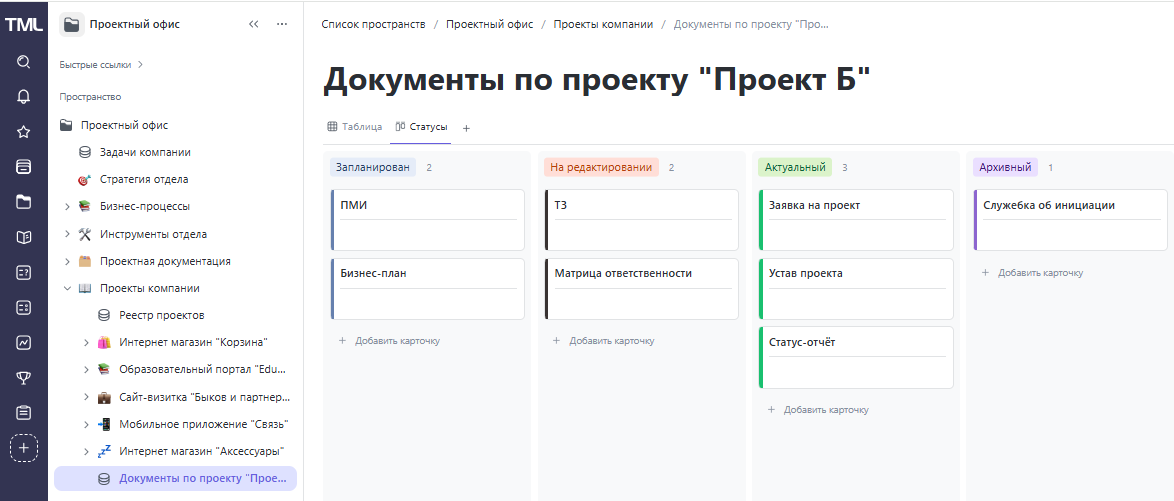1174x501 pixels.
Task: Click the На редактировании status label
Action: pyautogui.click(x=601, y=167)
